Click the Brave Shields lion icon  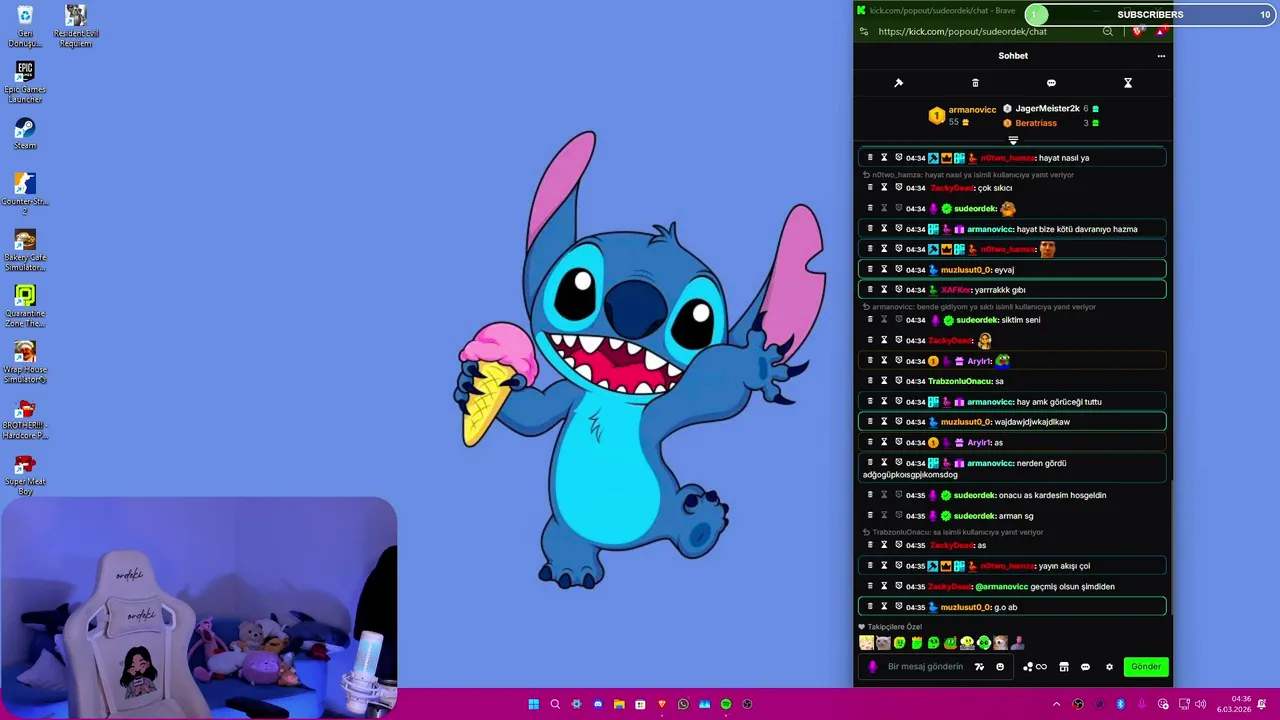pos(1137,31)
